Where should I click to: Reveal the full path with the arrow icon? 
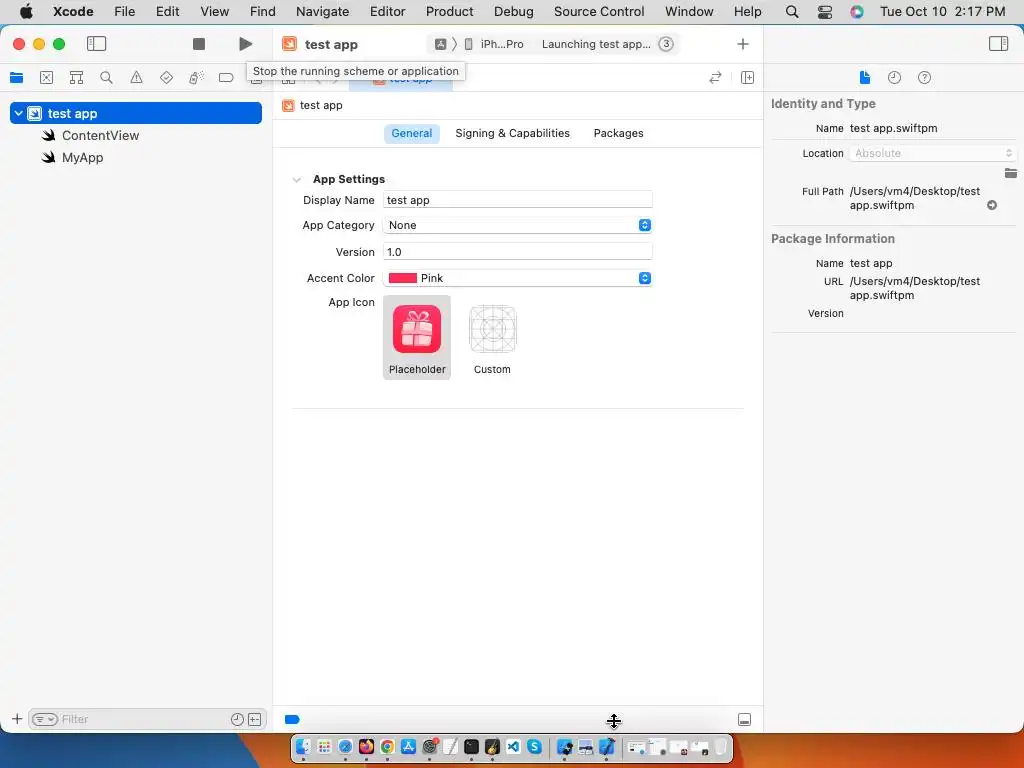click(x=992, y=205)
